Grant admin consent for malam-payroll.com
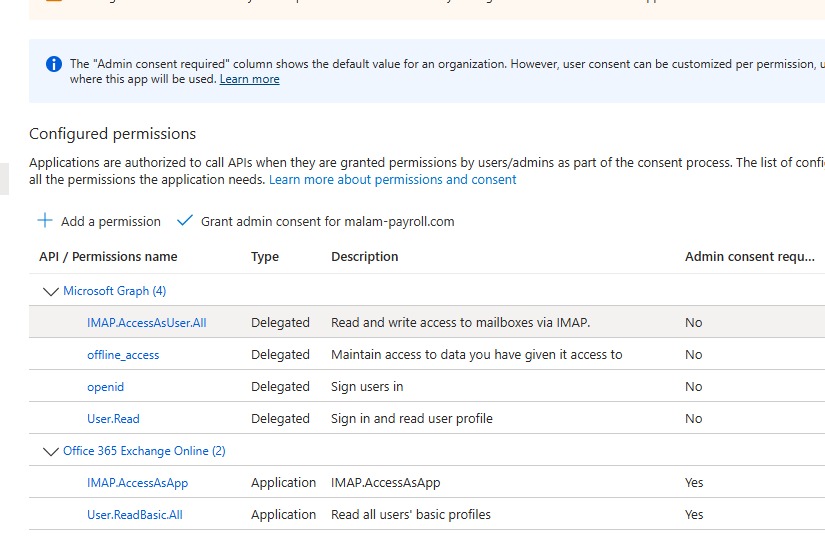 pos(327,222)
